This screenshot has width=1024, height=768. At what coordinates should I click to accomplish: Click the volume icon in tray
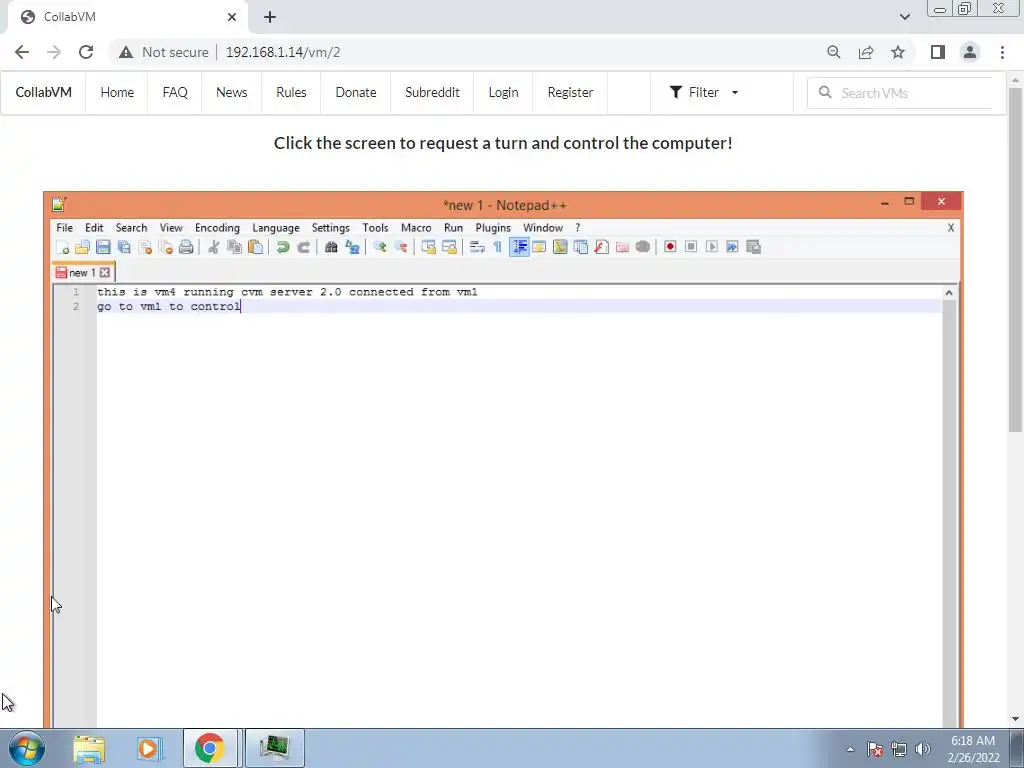tap(923, 749)
